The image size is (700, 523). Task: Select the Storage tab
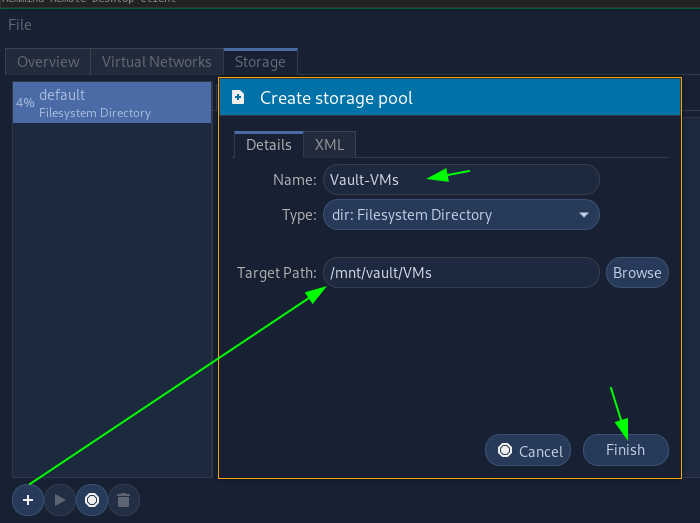260,62
